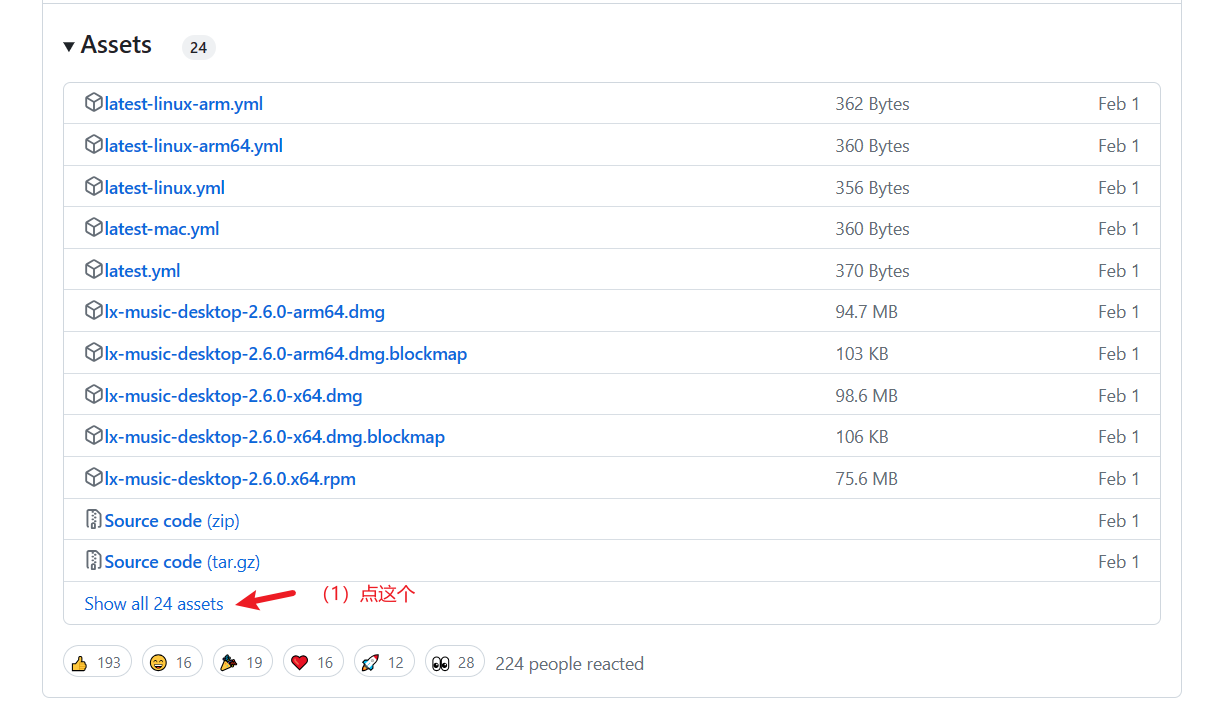Screen dimensions: 1212x715
Task: Click the 75.6 MB size value
Action: tap(867, 479)
